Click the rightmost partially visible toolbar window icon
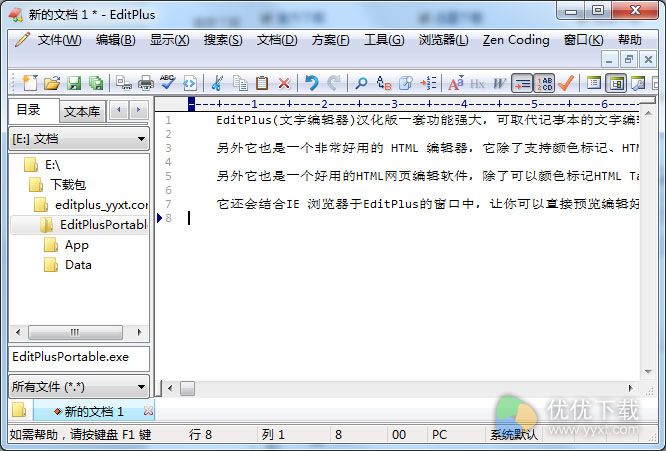This screenshot has width=666, height=451. [655, 83]
